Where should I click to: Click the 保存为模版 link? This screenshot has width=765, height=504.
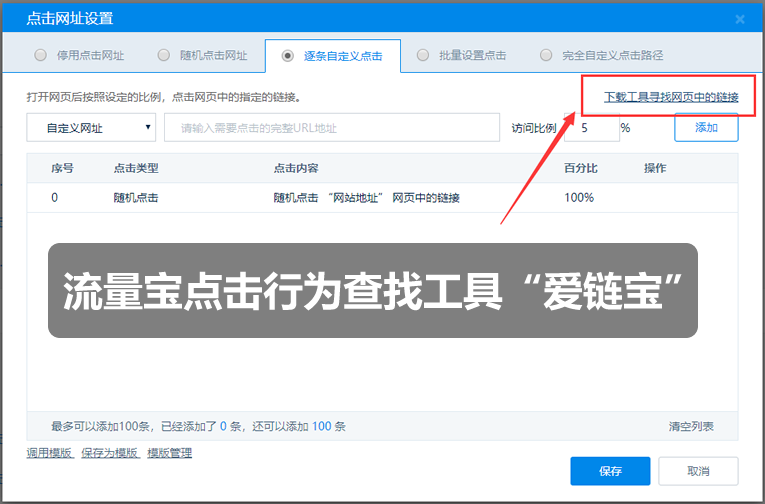click(110, 453)
